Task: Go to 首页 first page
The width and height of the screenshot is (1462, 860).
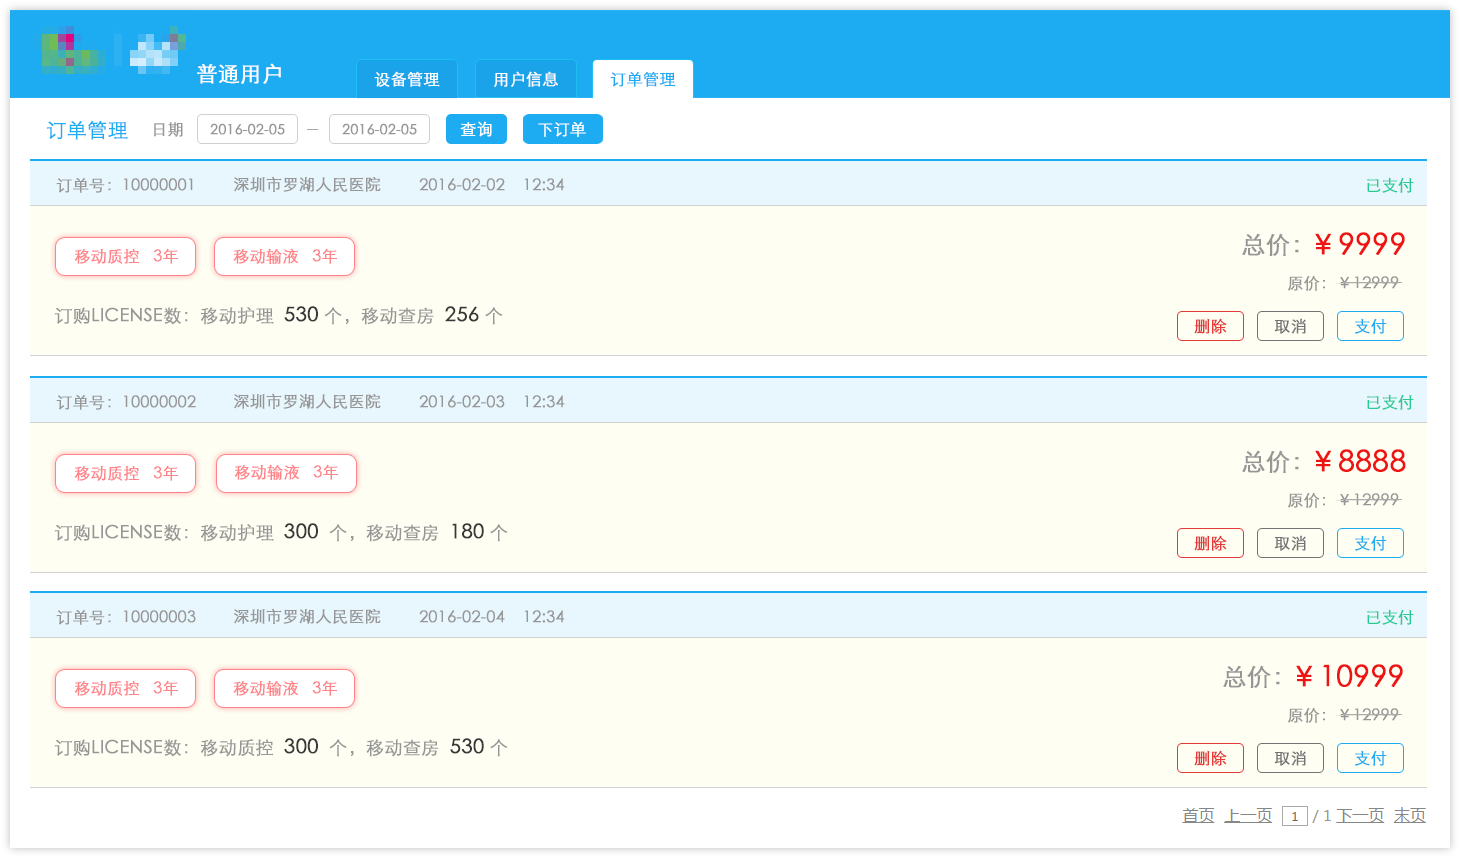Action: pos(1198,816)
